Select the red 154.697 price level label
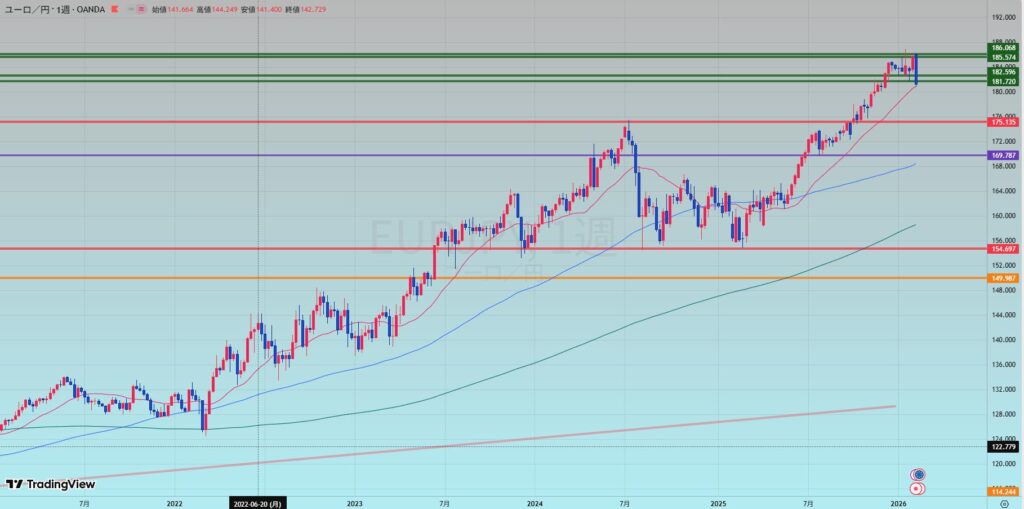 [1003, 248]
